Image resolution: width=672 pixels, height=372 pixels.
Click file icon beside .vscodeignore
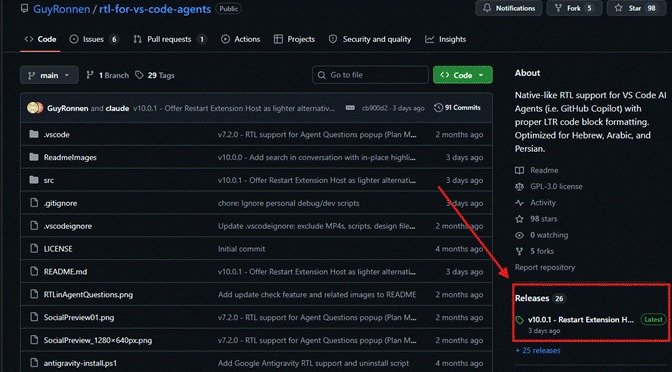(x=34, y=226)
